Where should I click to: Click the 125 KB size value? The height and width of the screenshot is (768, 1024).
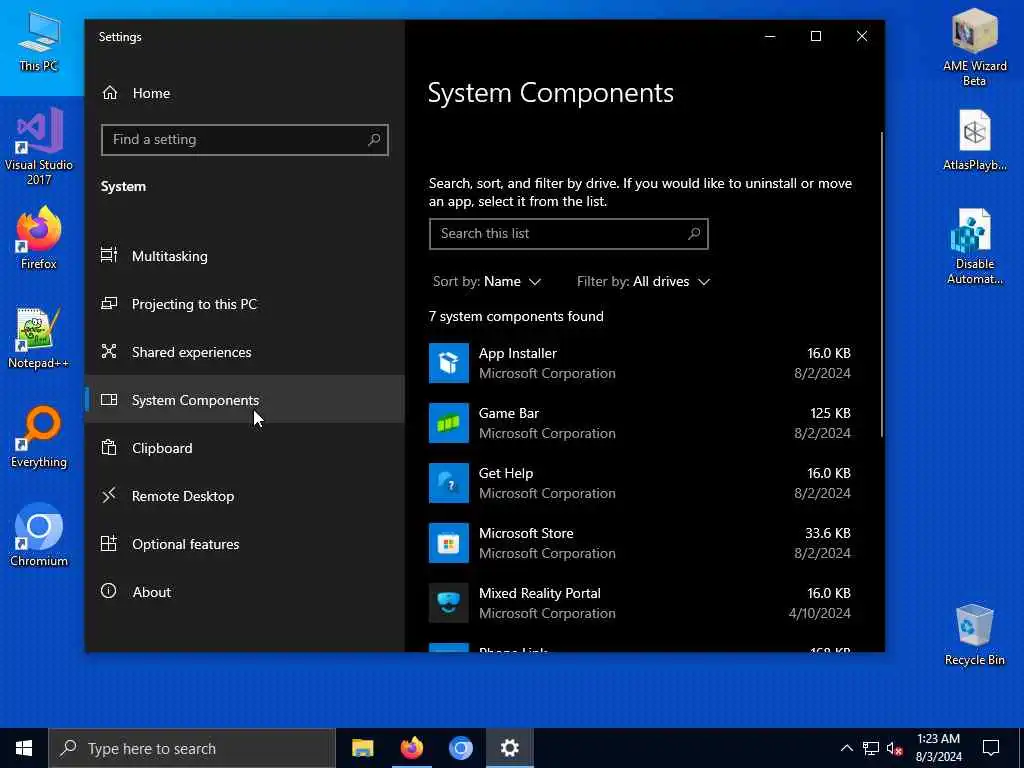click(830, 413)
